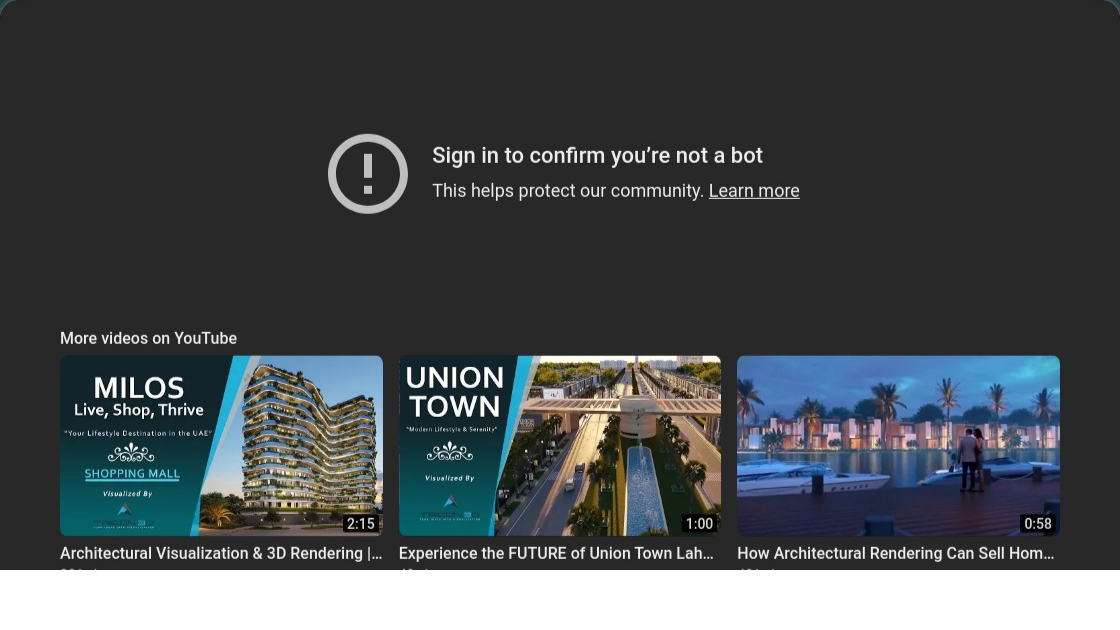The width and height of the screenshot is (1120, 630).
Task: Open 'How Architectural Rendering Can Sell Homes' title
Action: coord(895,553)
